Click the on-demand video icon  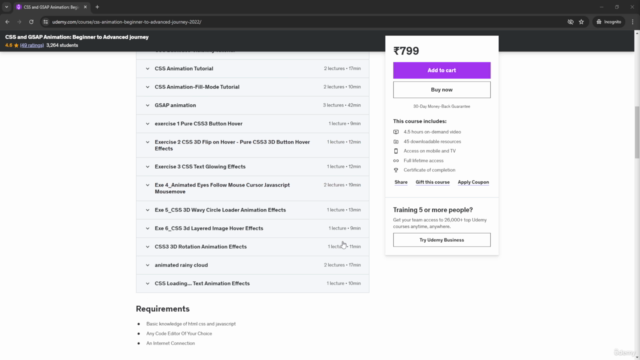[x=396, y=132]
